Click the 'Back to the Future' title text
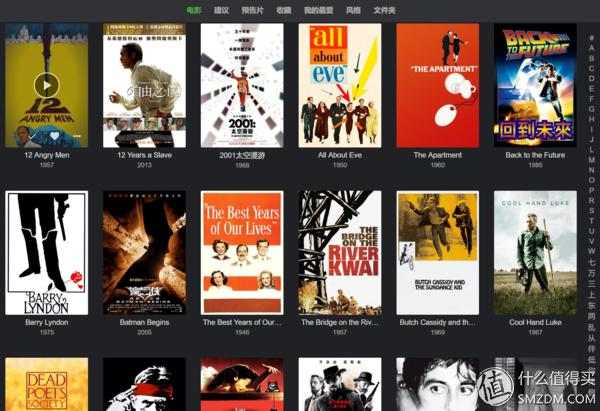This screenshot has height=411, width=600. click(535, 155)
